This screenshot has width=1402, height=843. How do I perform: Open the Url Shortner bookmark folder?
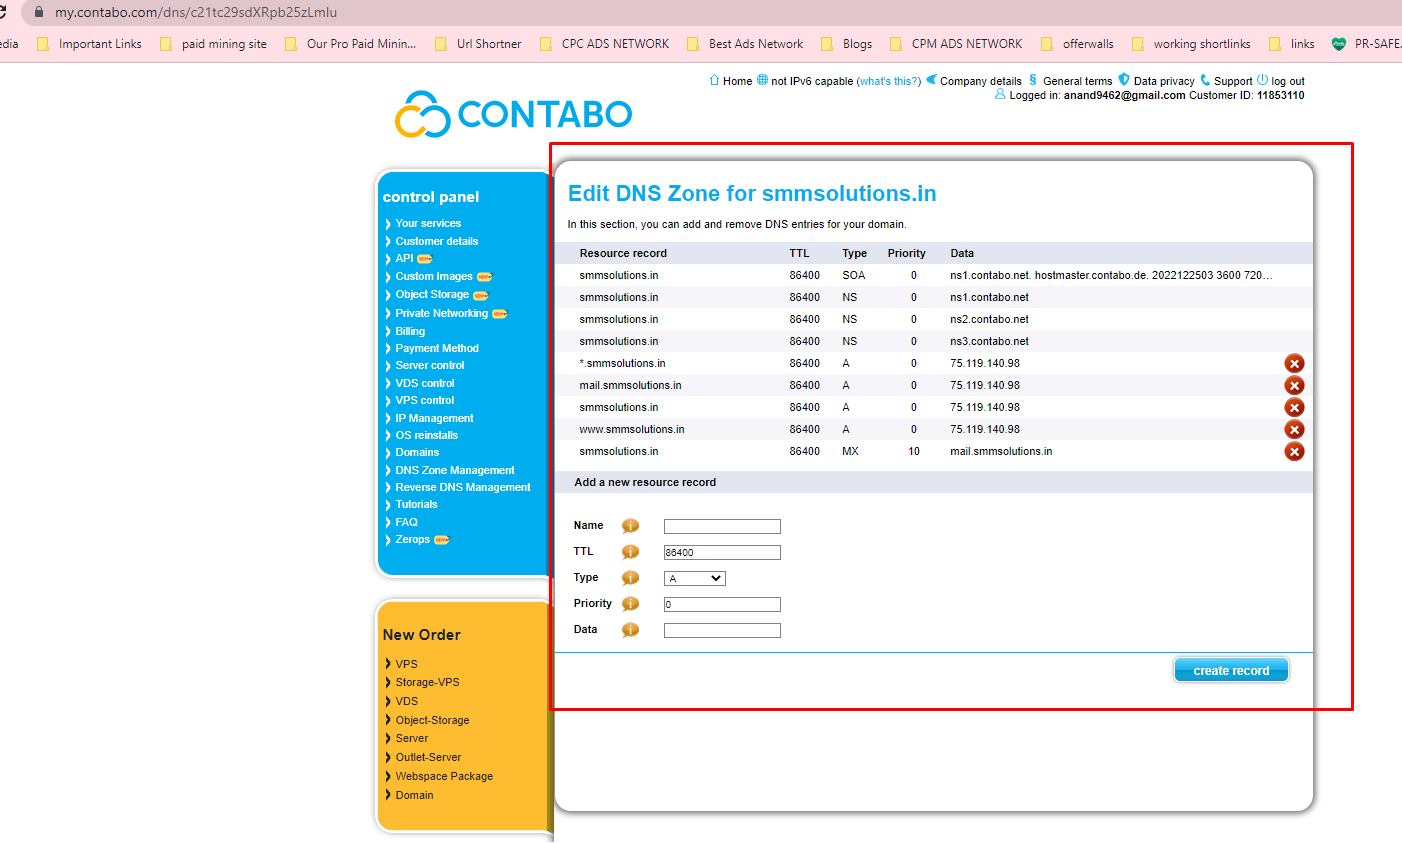click(x=478, y=44)
